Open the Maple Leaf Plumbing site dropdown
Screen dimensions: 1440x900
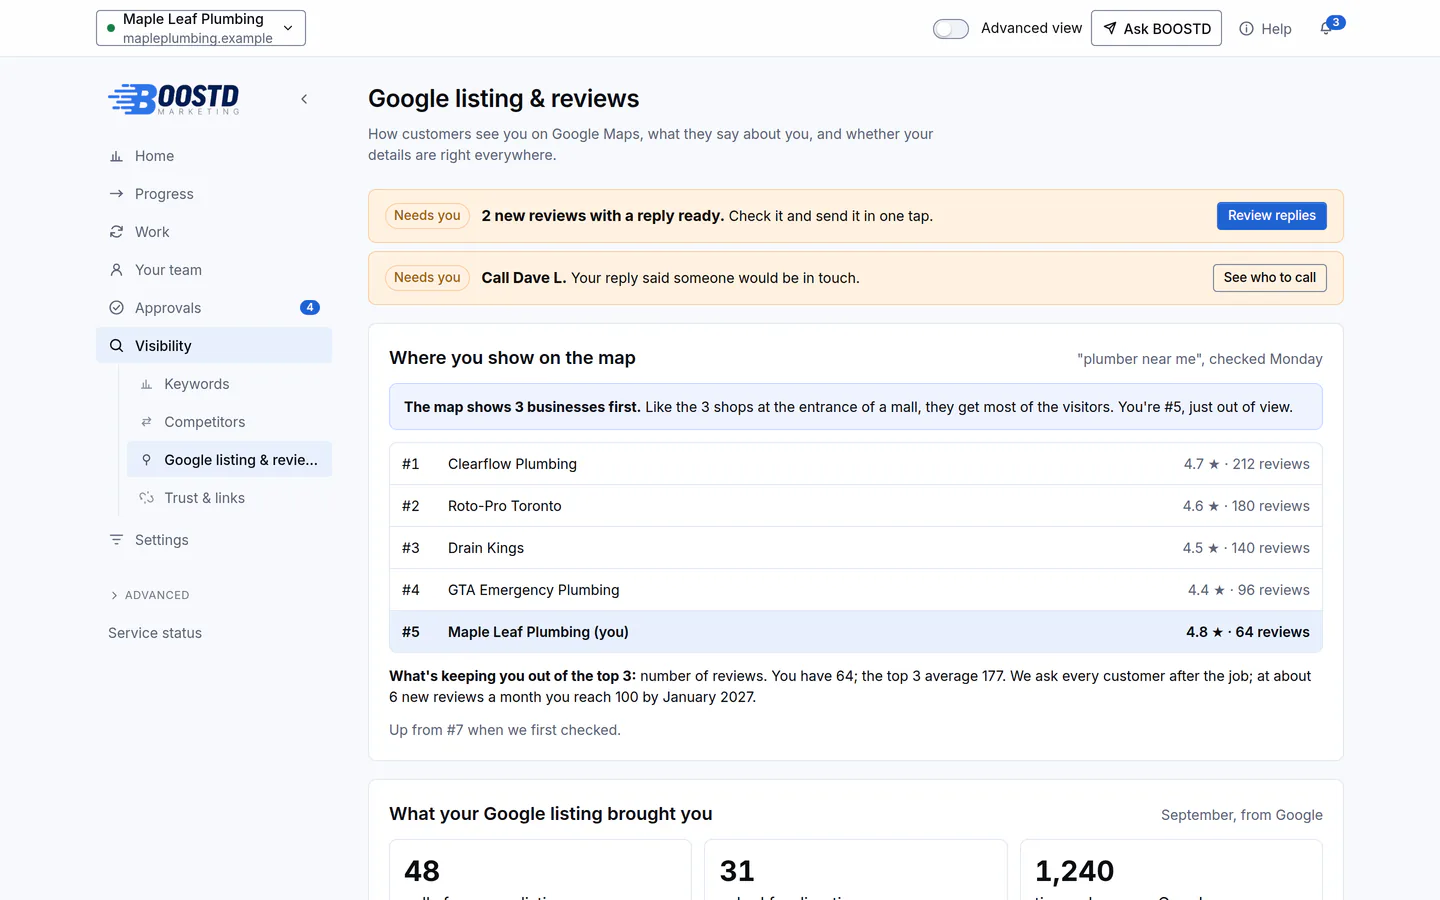[x=201, y=28]
